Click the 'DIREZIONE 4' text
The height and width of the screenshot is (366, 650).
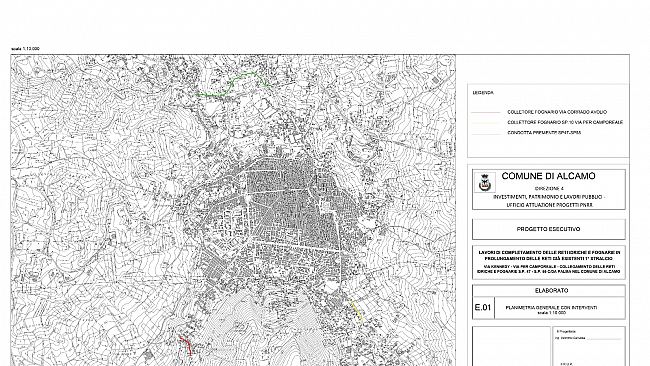(549, 188)
